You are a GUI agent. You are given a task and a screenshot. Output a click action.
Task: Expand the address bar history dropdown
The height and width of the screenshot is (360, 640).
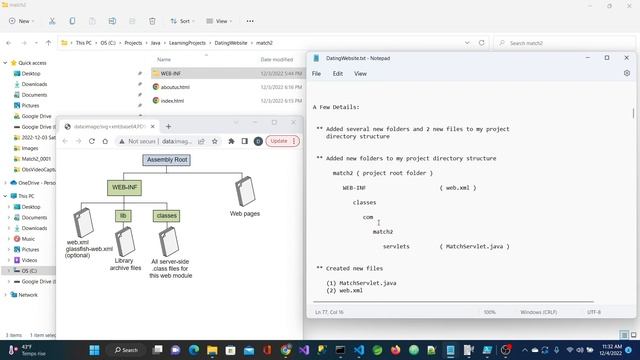467,43
